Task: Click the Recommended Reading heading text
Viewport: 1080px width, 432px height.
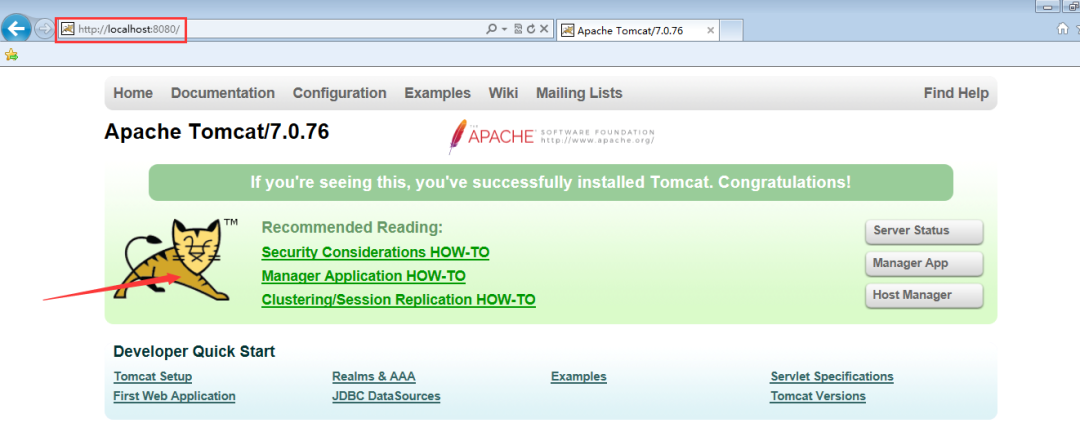Action: (352, 227)
